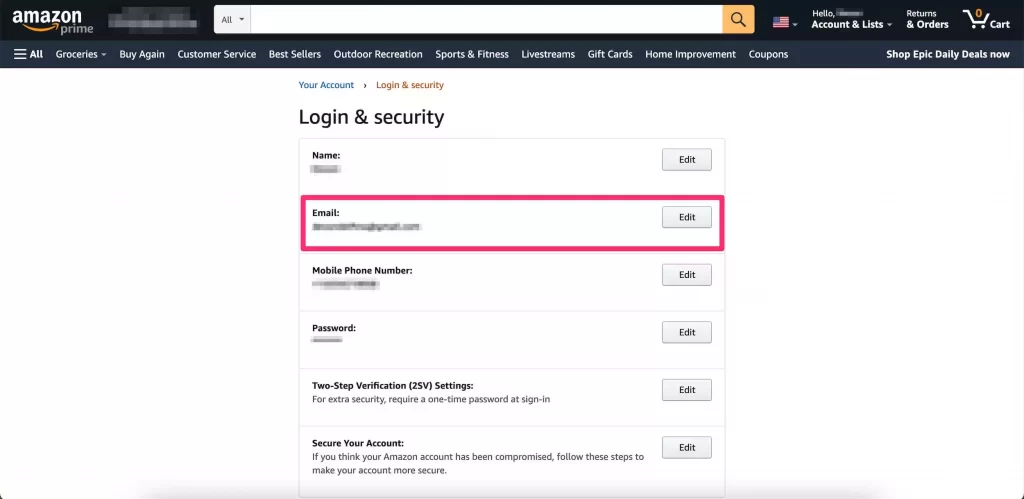Screen dimensions: 1024x499
Task: Open the Best Sellers nav item
Action: tap(295, 54)
